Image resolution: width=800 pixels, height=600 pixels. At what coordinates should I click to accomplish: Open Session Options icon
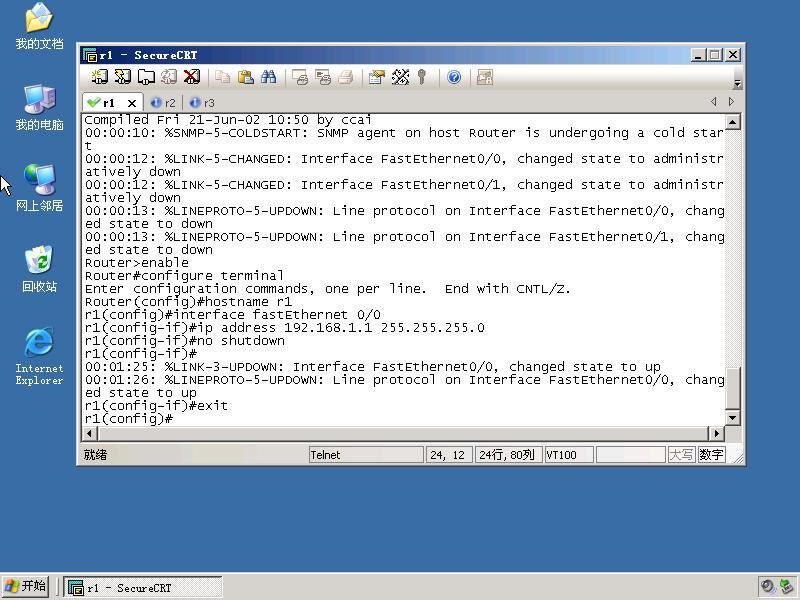click(377, 77)
